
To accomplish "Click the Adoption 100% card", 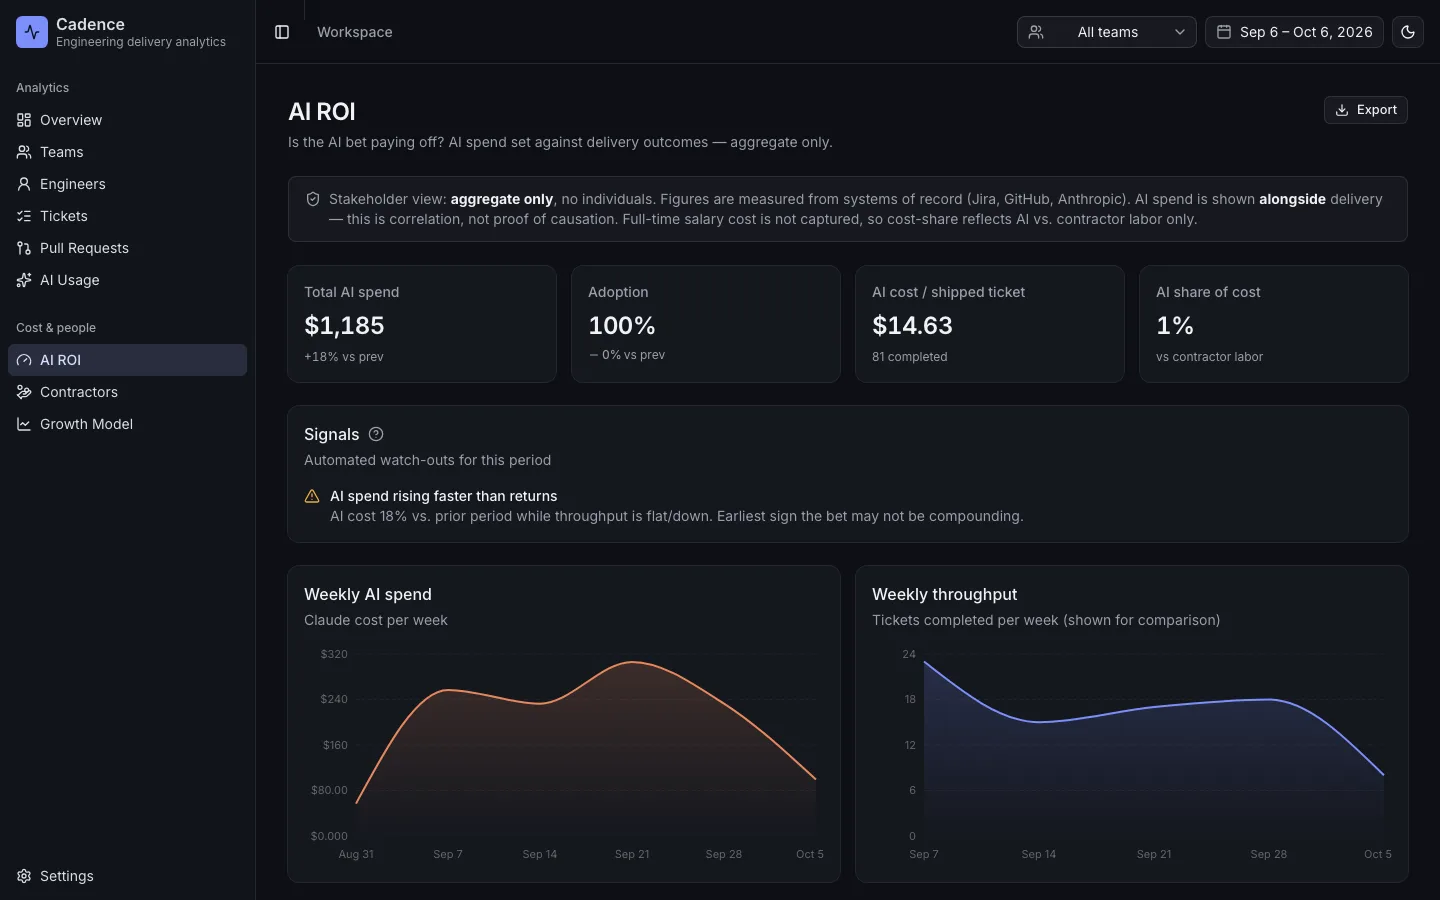I will [x=706, y=324].
